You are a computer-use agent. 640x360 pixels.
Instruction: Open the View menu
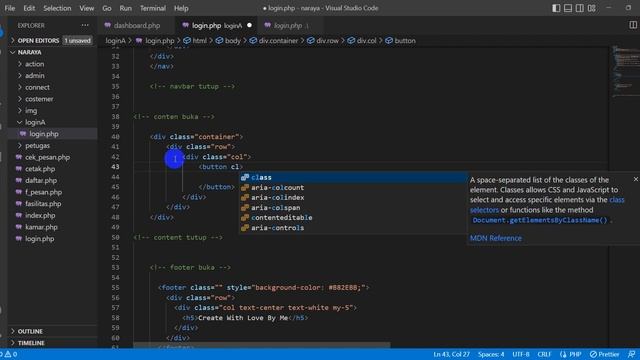click(87, 8)
